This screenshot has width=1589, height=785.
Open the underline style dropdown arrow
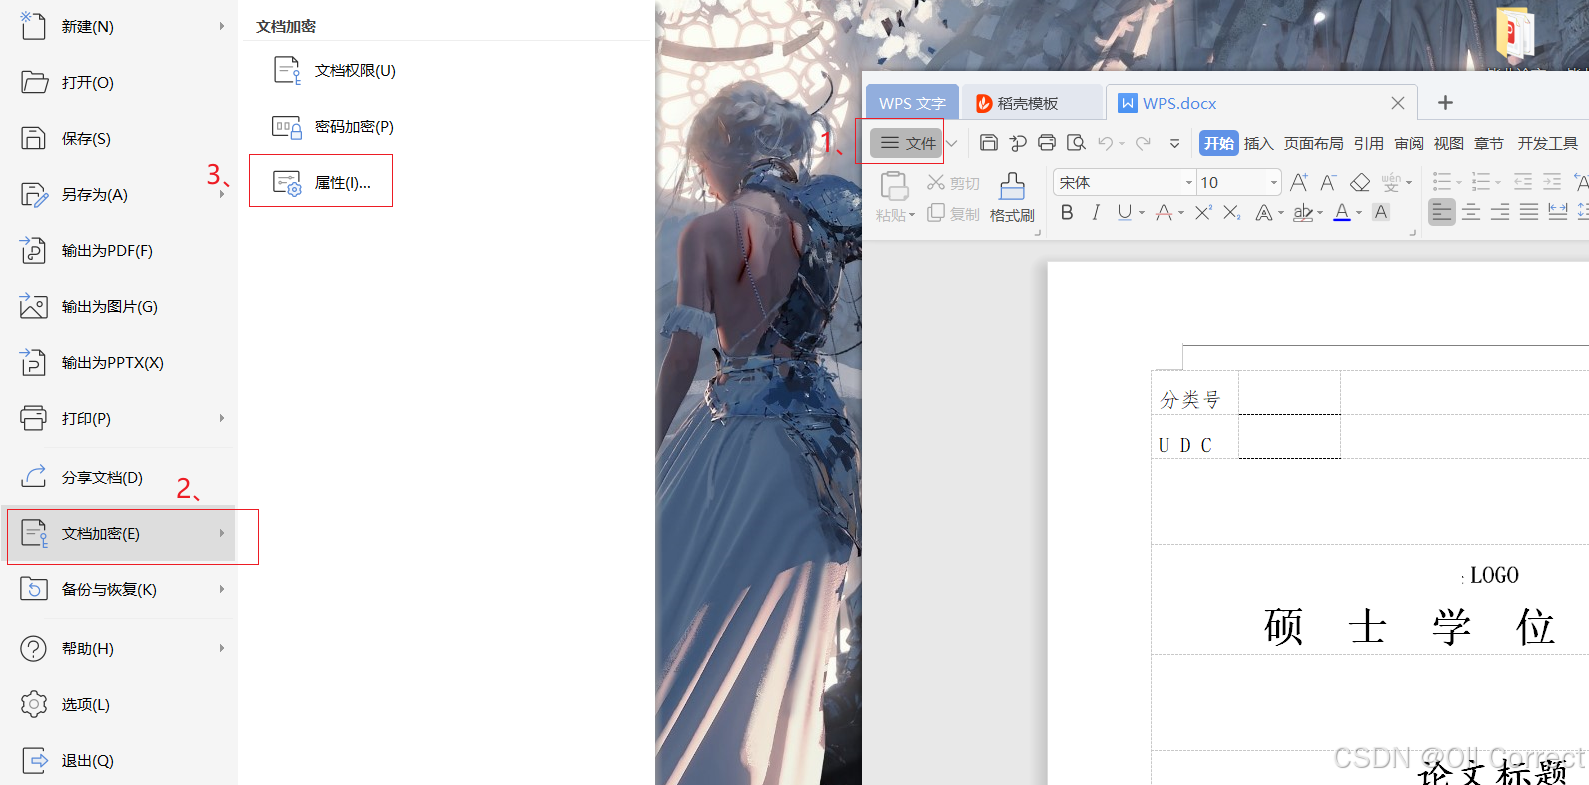tap(1142, 213)
